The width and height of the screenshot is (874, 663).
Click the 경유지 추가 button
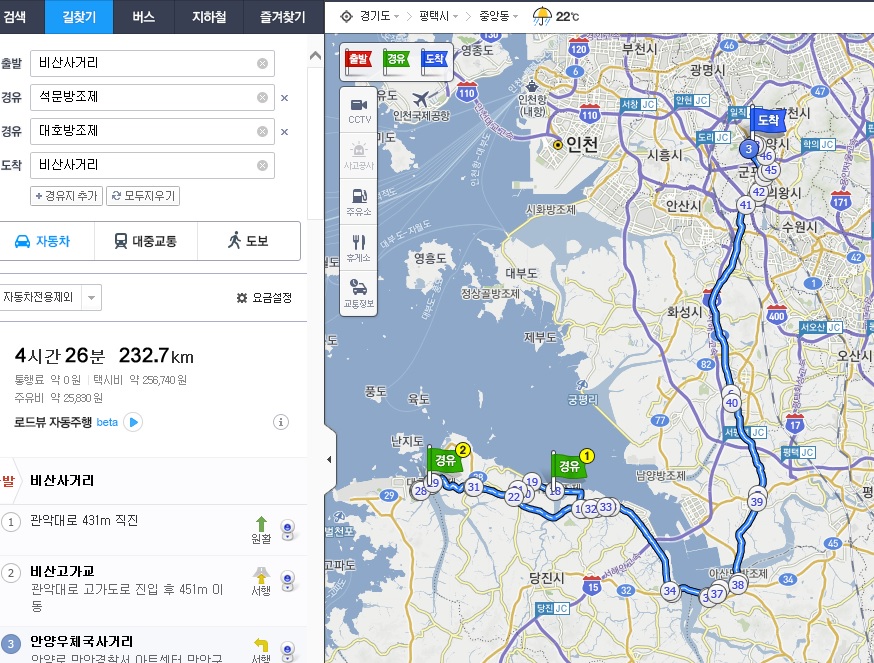click(x=67, y=196)
